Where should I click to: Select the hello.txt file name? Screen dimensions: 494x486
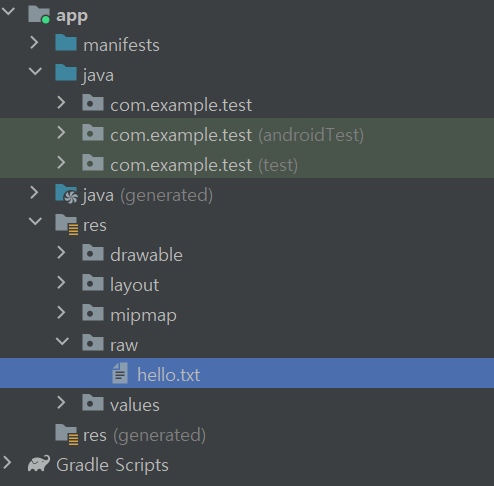169,375
